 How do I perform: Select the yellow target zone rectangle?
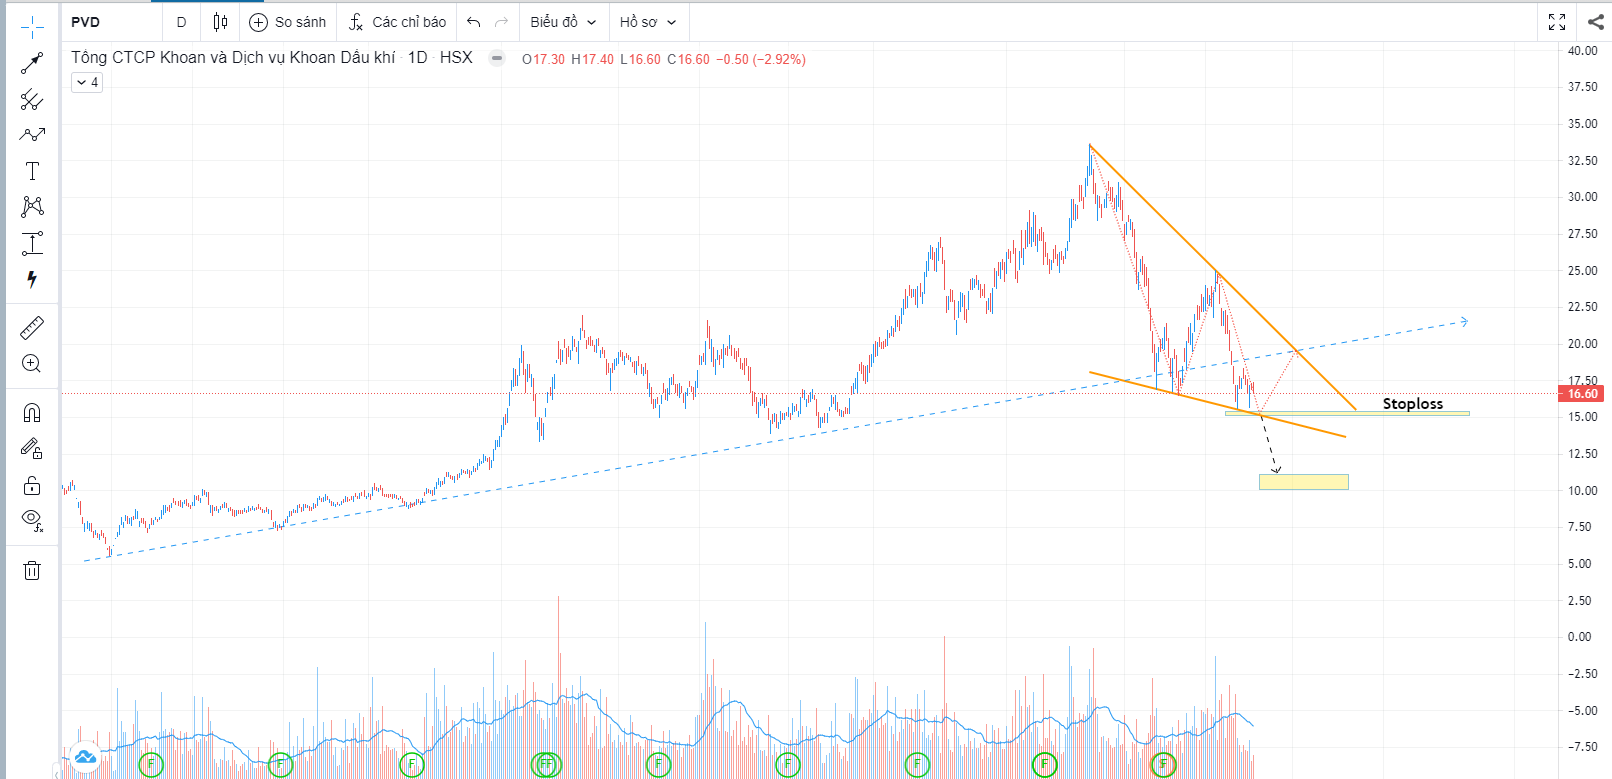[1304, 482]
